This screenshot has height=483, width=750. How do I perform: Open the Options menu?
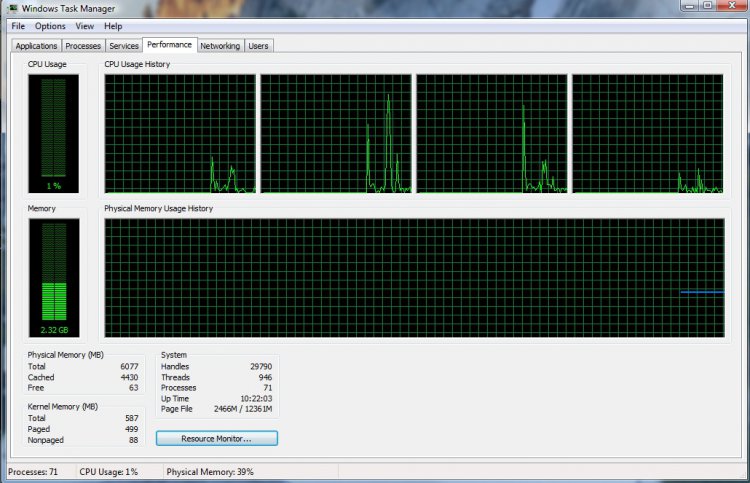(x=50, y=26)
